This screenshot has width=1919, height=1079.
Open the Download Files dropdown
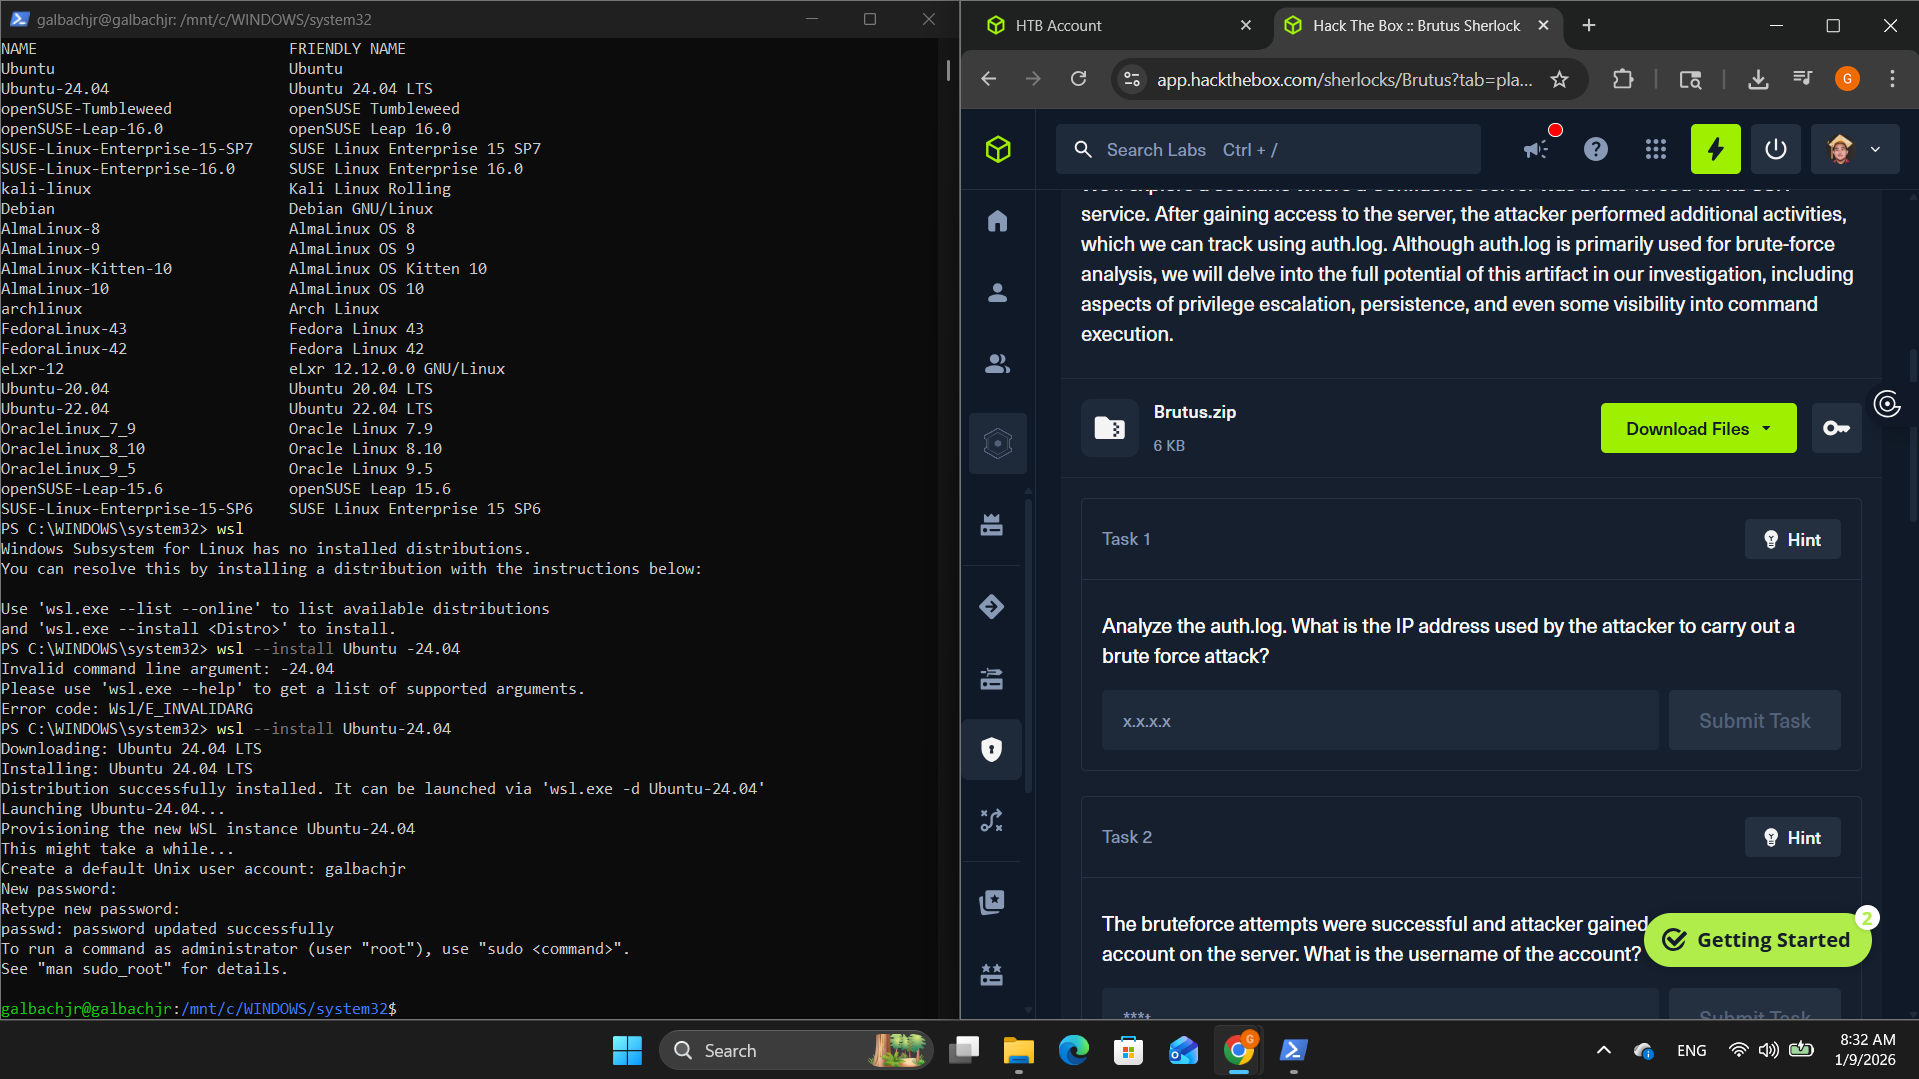click(x=1698, y=428)
